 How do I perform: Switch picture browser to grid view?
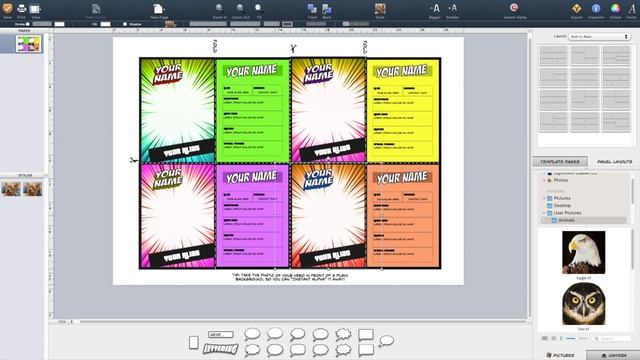tap(553, 338)
